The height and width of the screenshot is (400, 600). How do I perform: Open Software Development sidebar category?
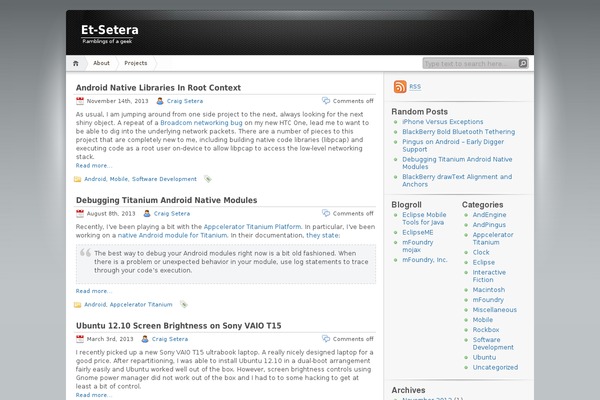pyautogui.click(x=493, y=343)
